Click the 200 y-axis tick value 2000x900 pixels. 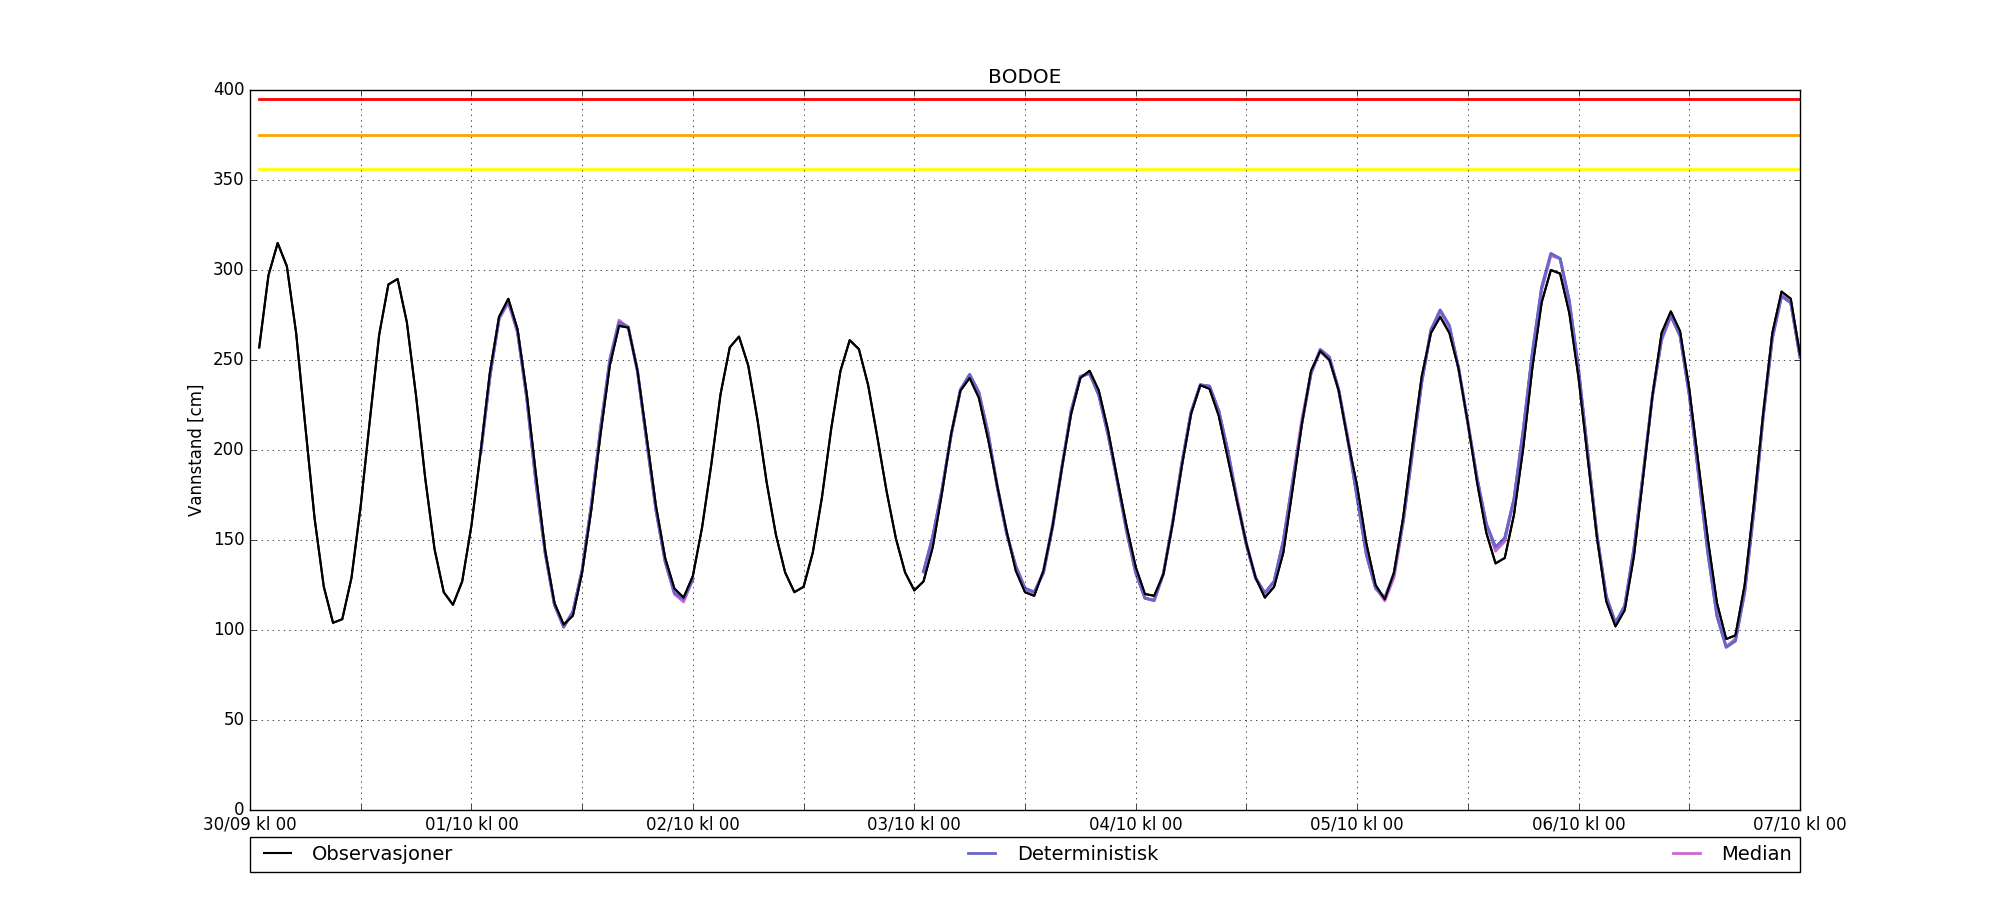pyautogui.click(x=229, y=450)
